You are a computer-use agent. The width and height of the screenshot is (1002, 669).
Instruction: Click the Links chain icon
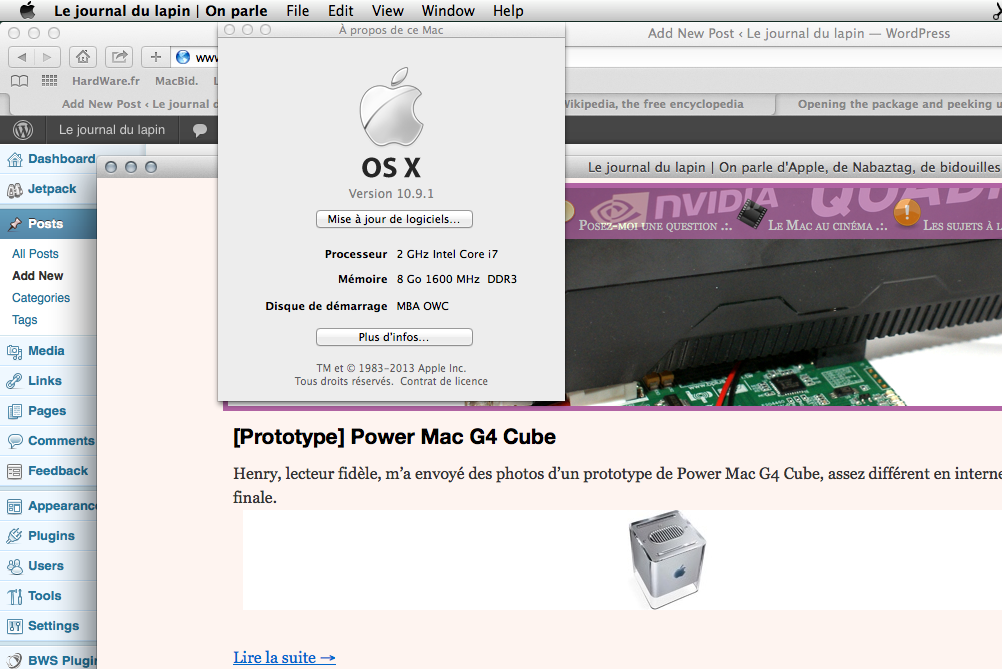15,381
